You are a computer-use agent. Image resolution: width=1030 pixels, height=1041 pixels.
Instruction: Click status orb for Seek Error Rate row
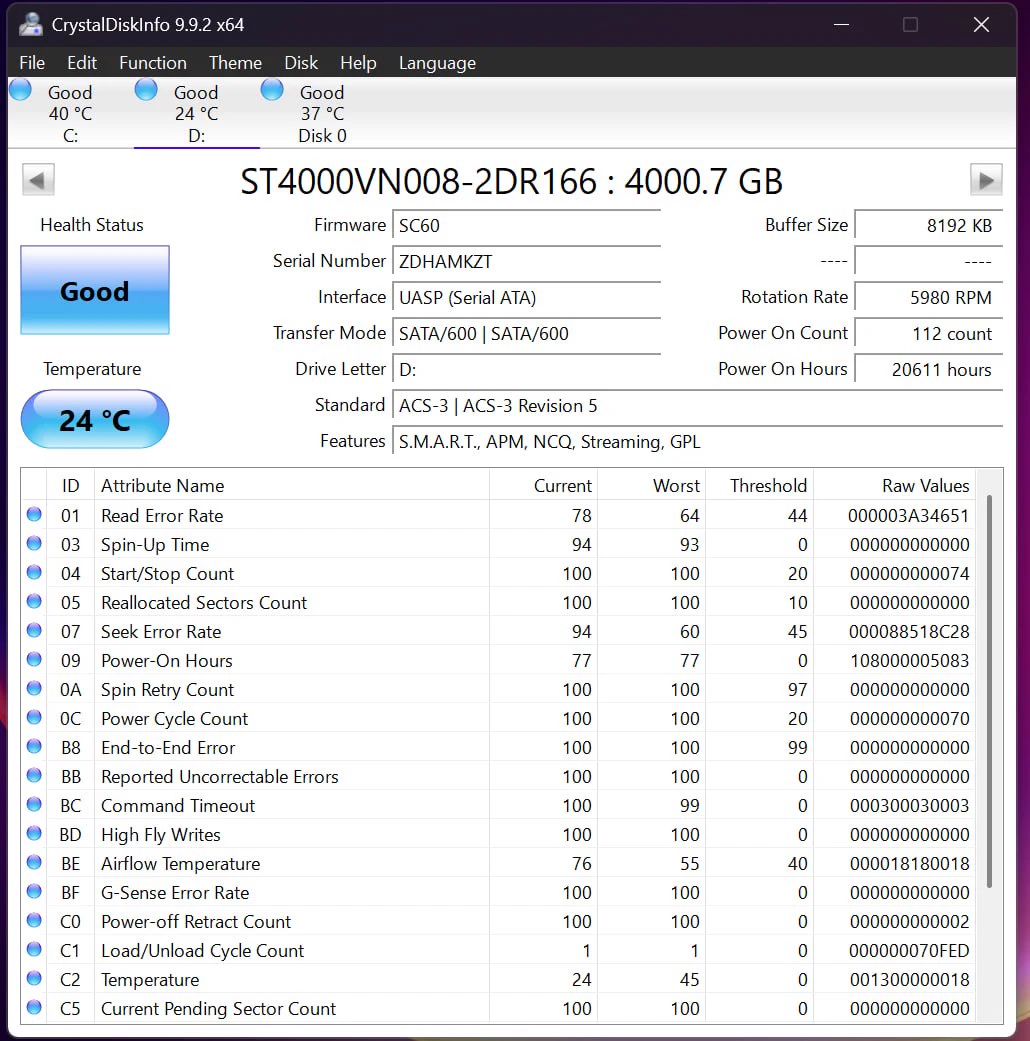coord(34,630)
